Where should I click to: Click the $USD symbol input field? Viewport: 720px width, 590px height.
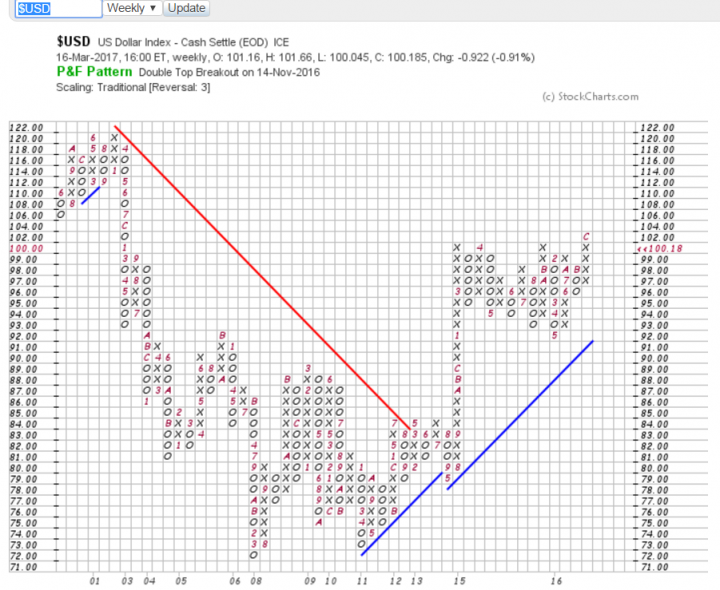pyautogui.click(x=58, y=8)
